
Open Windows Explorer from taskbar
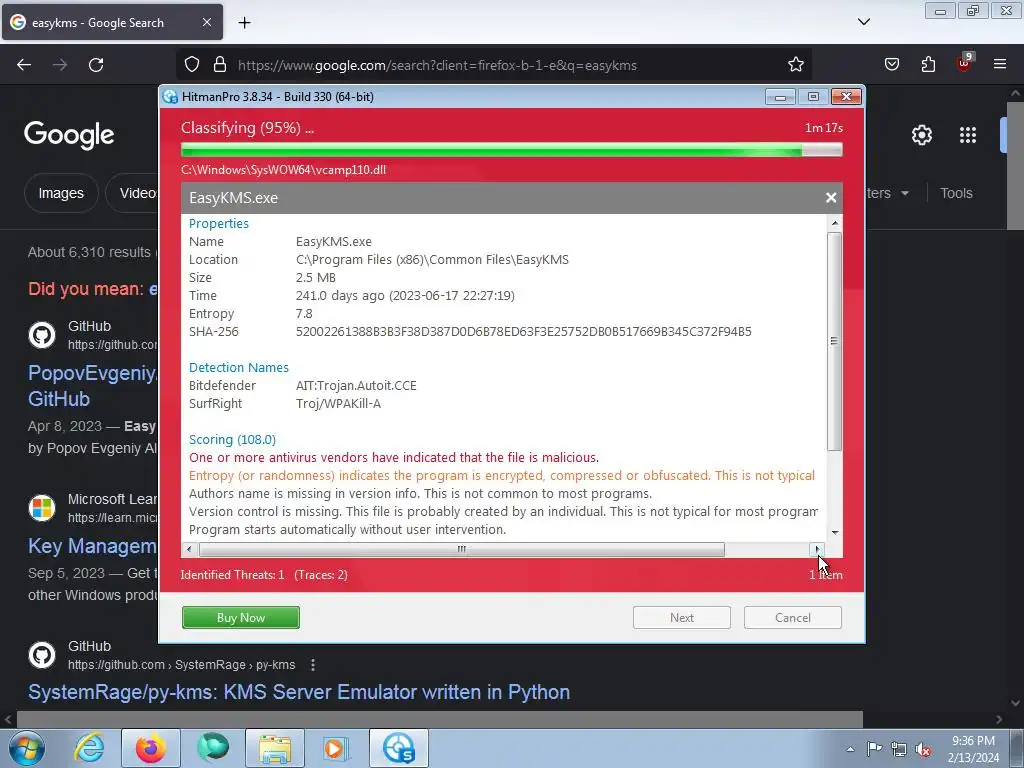pos(275,748)
